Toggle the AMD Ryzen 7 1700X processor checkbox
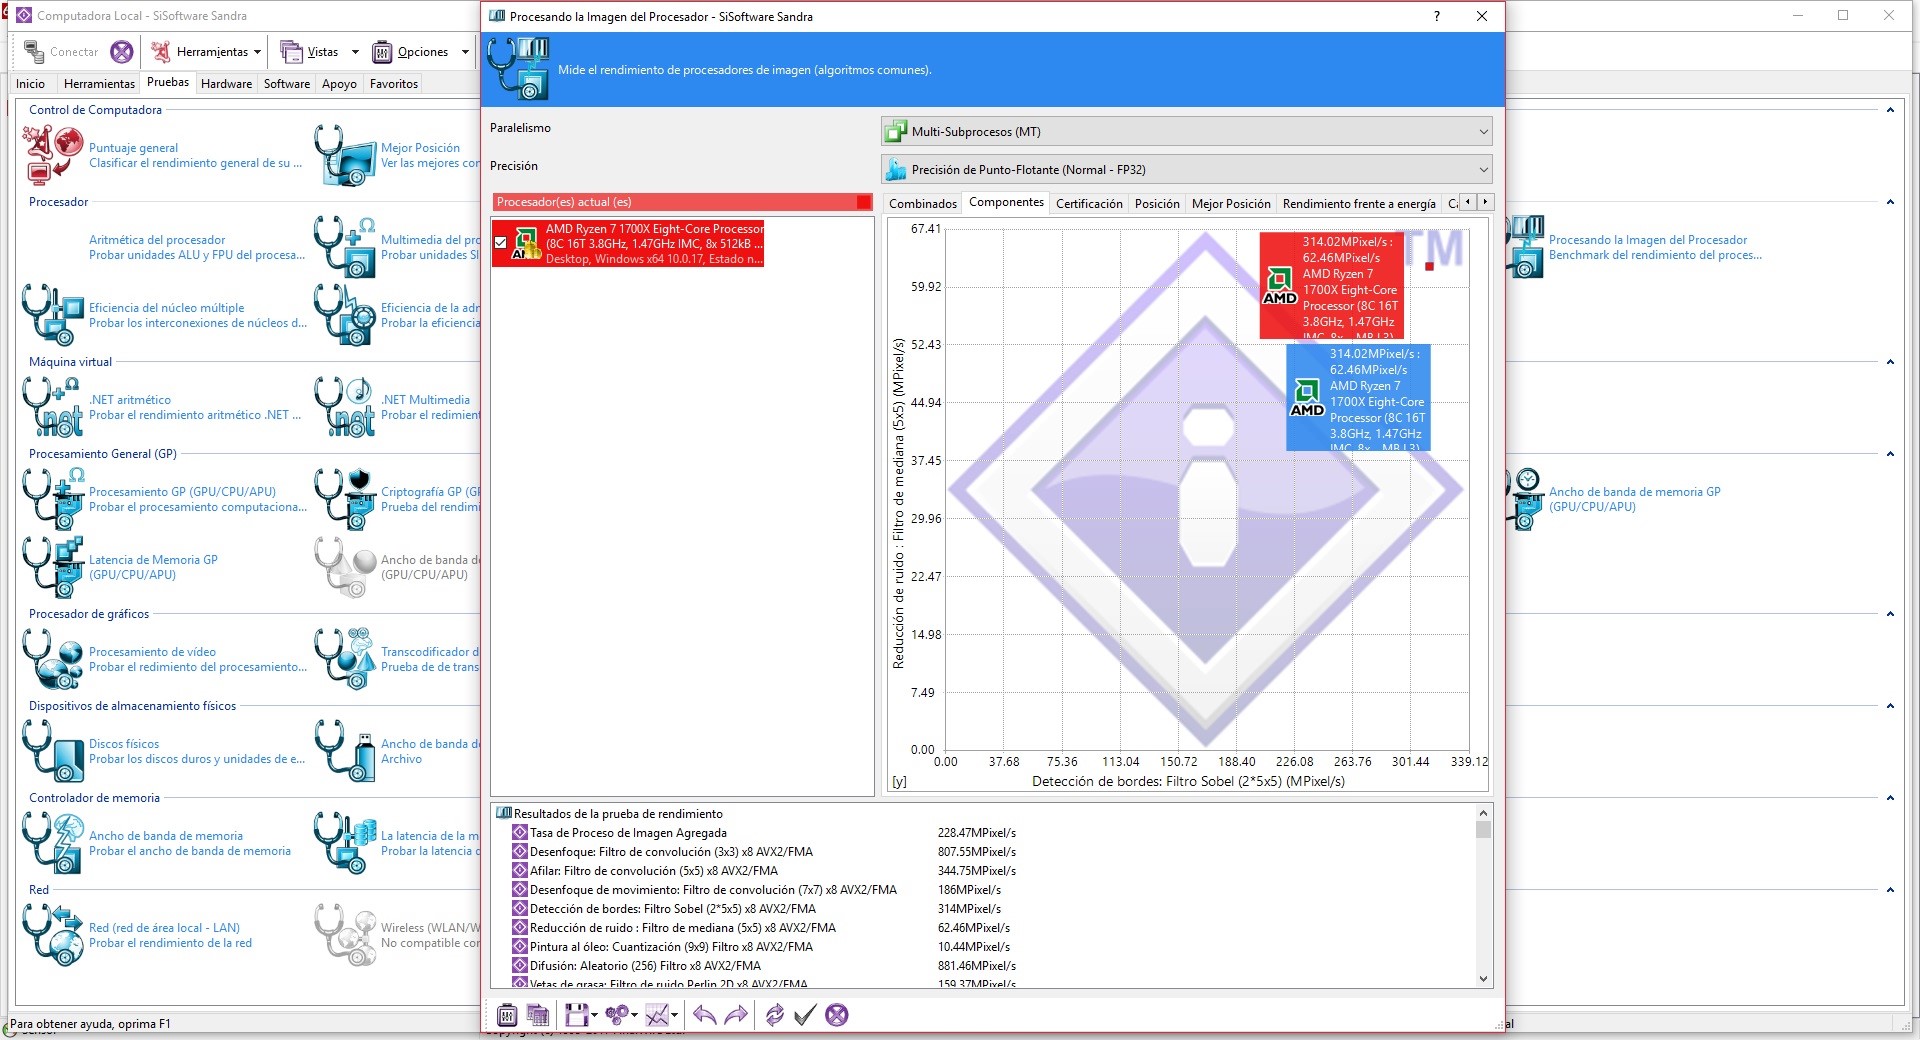Screen dimensions: 1920x1040 click(500, 243)
